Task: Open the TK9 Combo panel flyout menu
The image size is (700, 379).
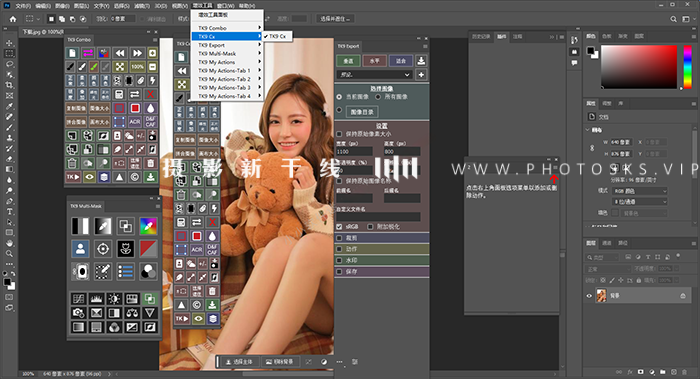Action: [x=155, y=40]
